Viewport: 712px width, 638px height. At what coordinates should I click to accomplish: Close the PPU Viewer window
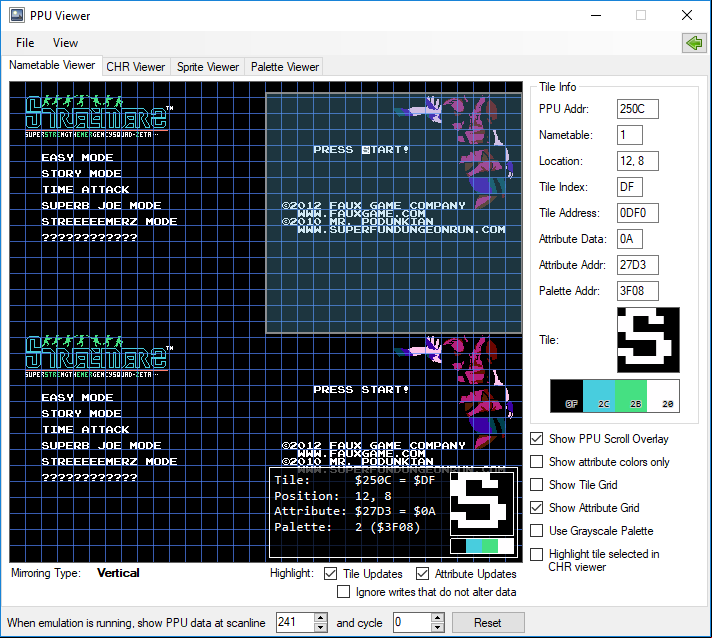[687, 15]
